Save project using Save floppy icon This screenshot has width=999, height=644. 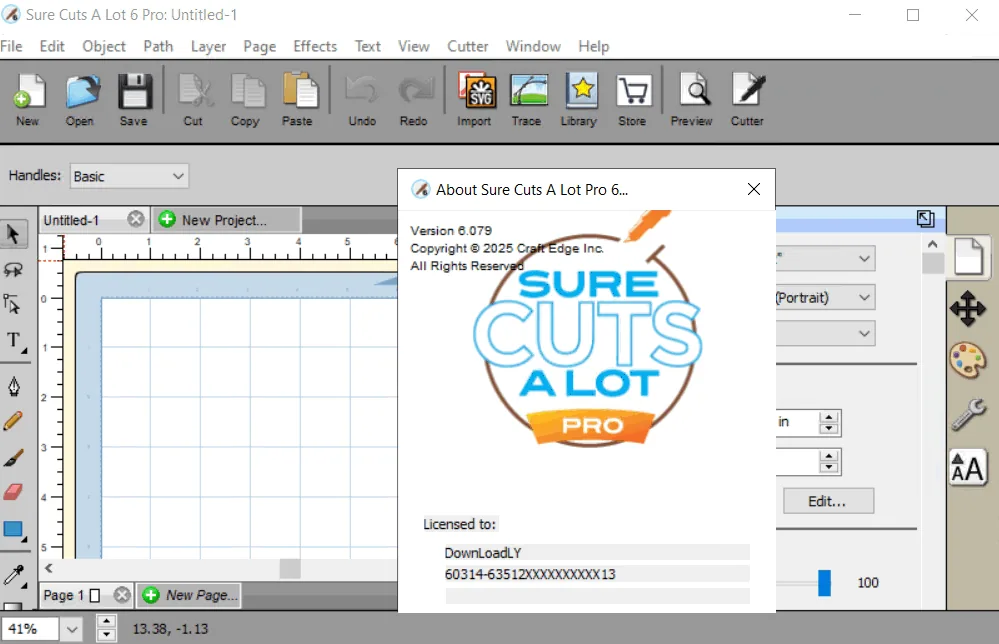point(134,99)
